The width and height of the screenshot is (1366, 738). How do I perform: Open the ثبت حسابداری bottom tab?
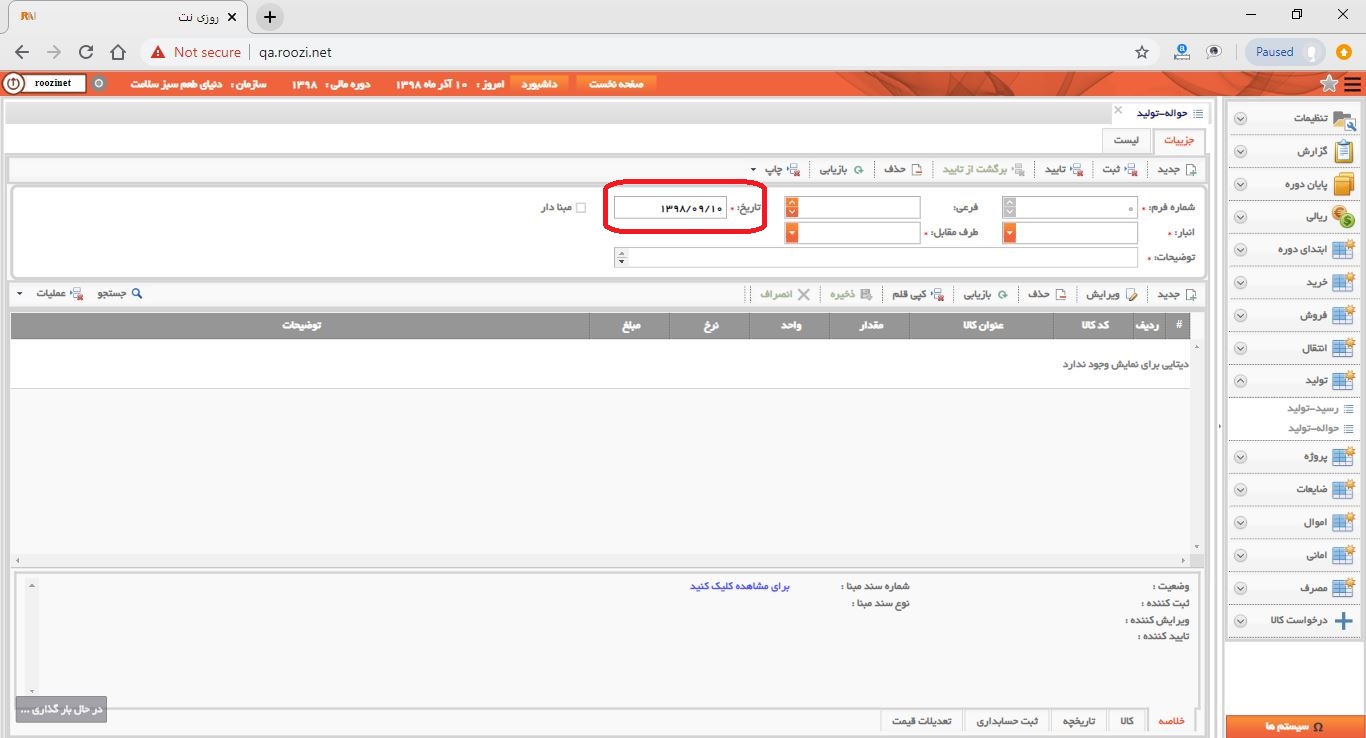tap(1008, 721)
